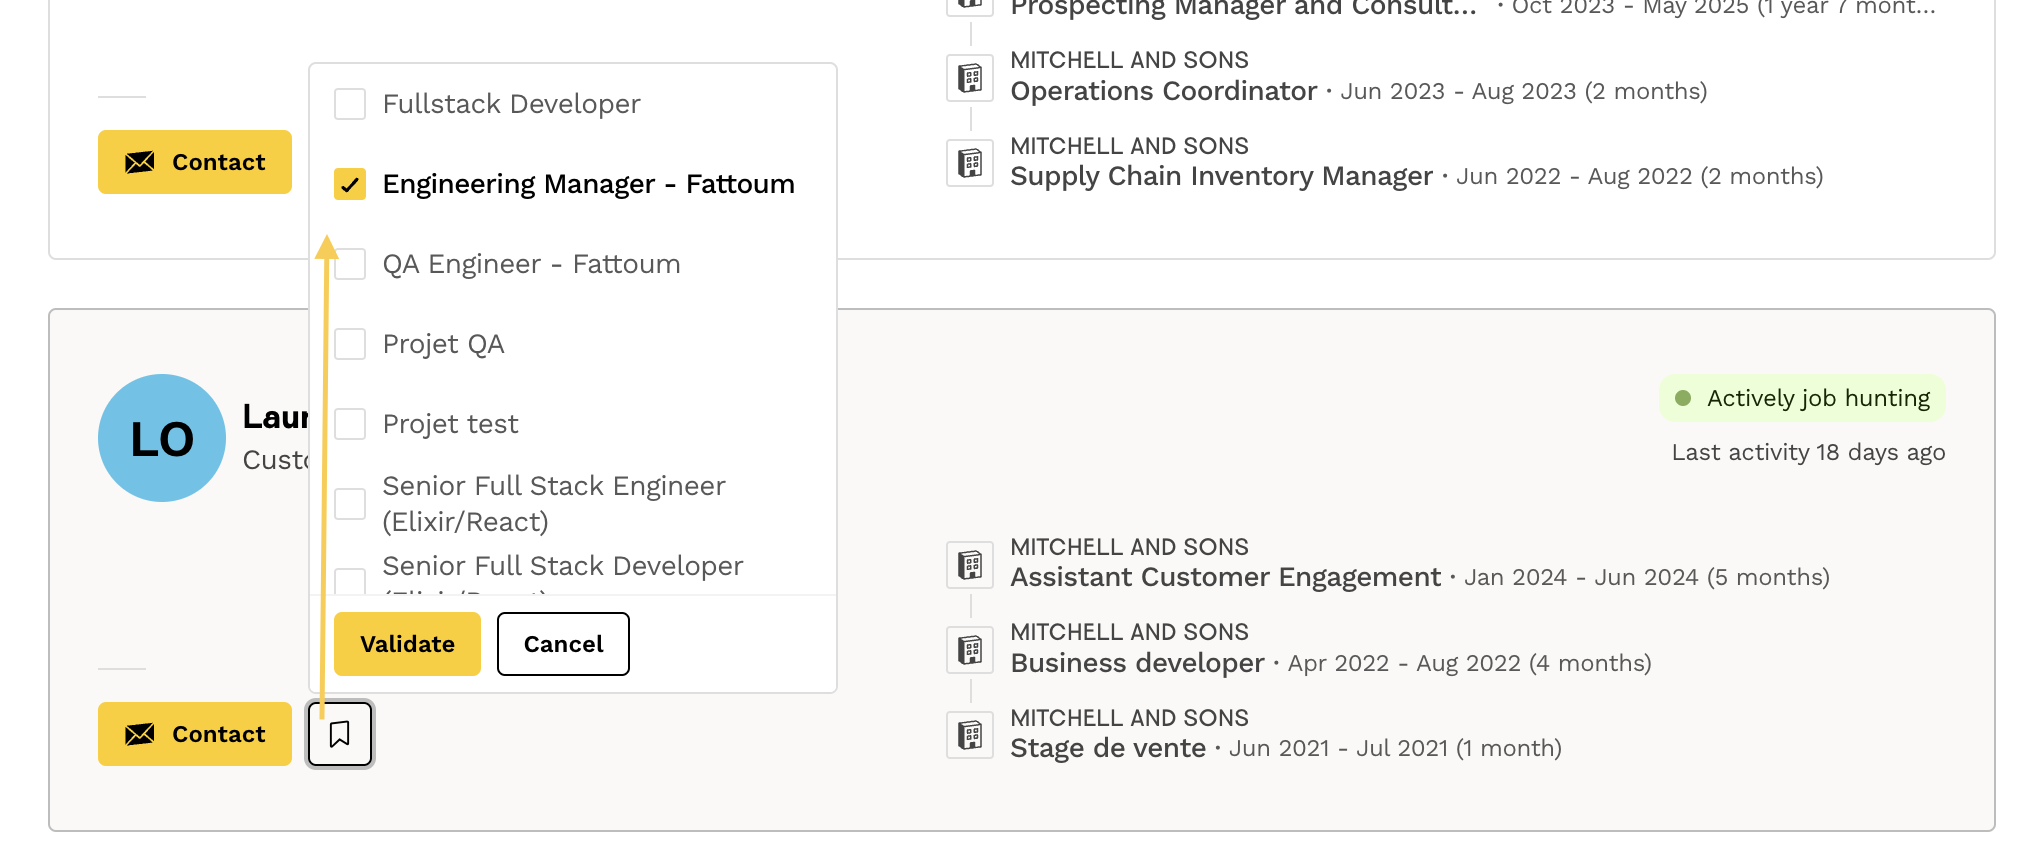Check Senior Full Stack Engineer (Elixir/React) box
The image size is (2024, 860).
(x=350, y=504)
